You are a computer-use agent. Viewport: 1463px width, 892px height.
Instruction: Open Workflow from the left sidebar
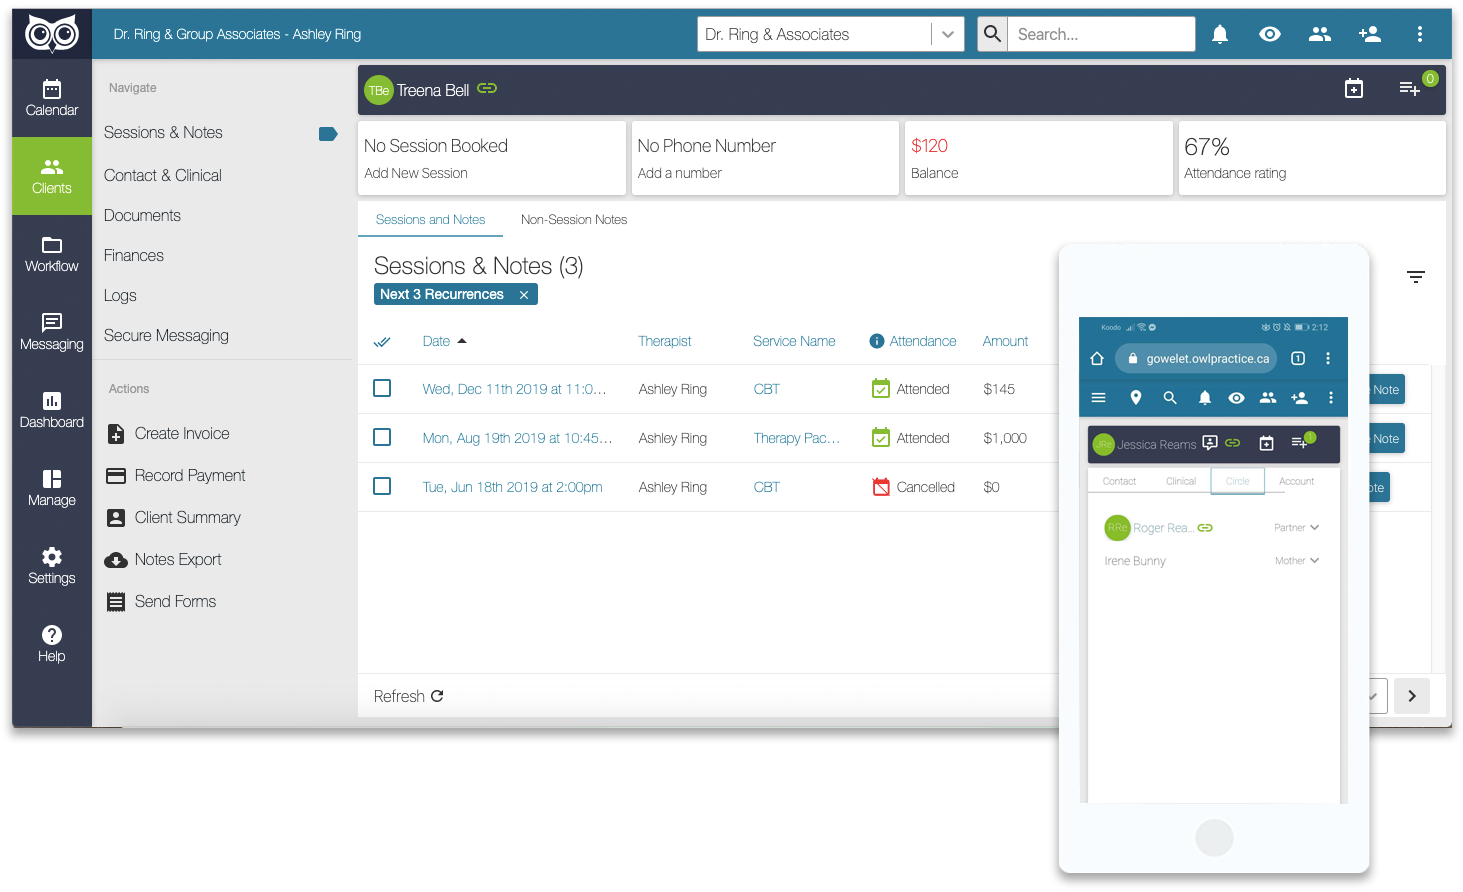click(x=51, y=253)
